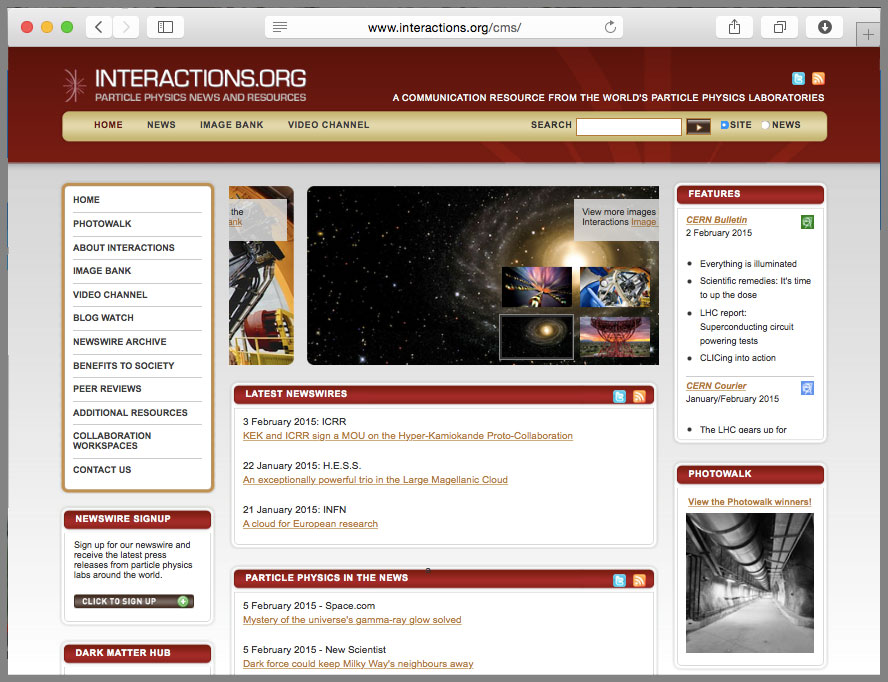Click the green icon beside CERN Bulletin

point(807,222)
